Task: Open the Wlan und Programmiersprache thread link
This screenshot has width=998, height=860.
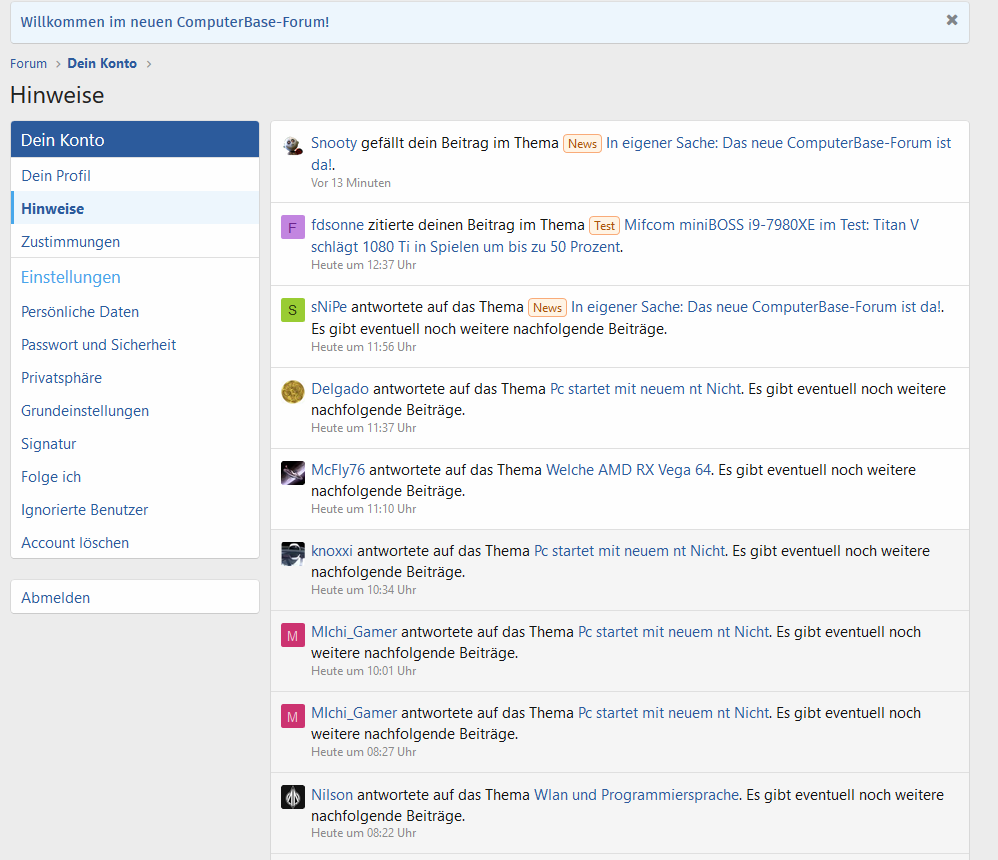Action: tap(636, 795)
